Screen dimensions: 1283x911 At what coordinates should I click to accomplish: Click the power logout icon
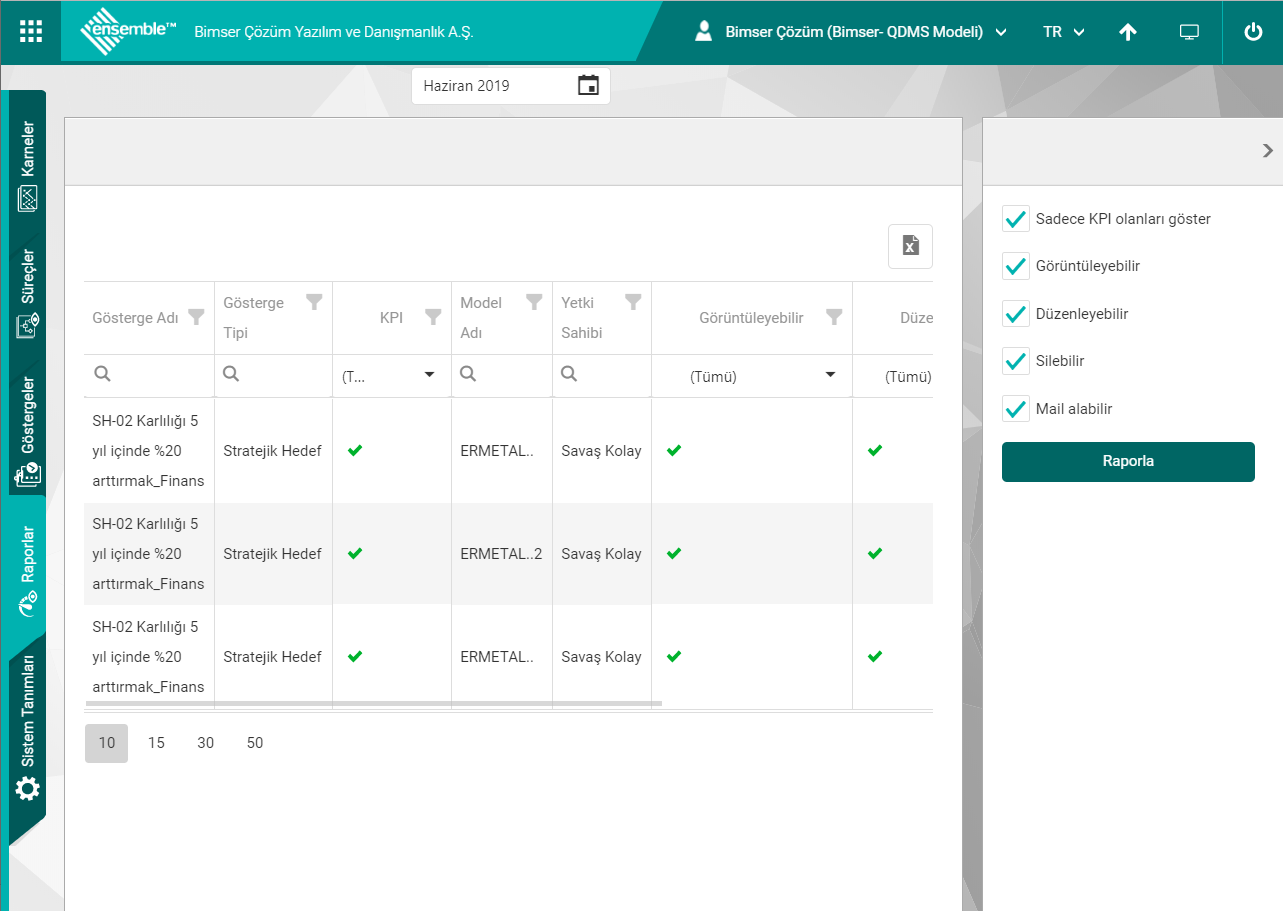pyautogui.click(x=1253, y=32)
